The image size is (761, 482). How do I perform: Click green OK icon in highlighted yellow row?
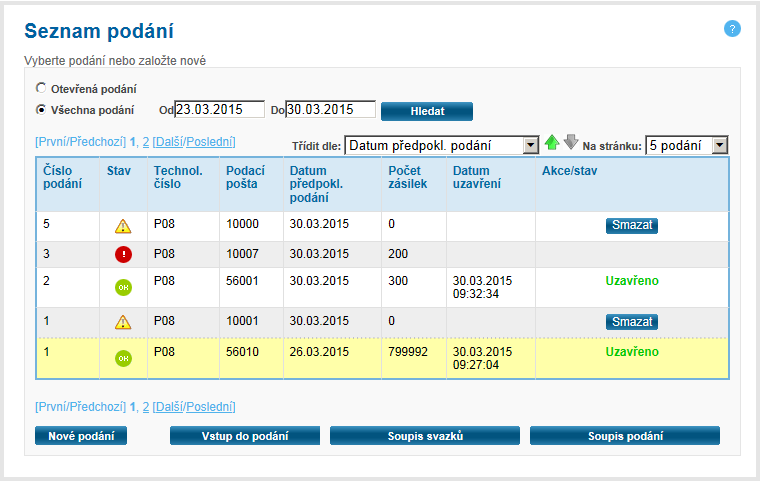[x=123, y=357]
